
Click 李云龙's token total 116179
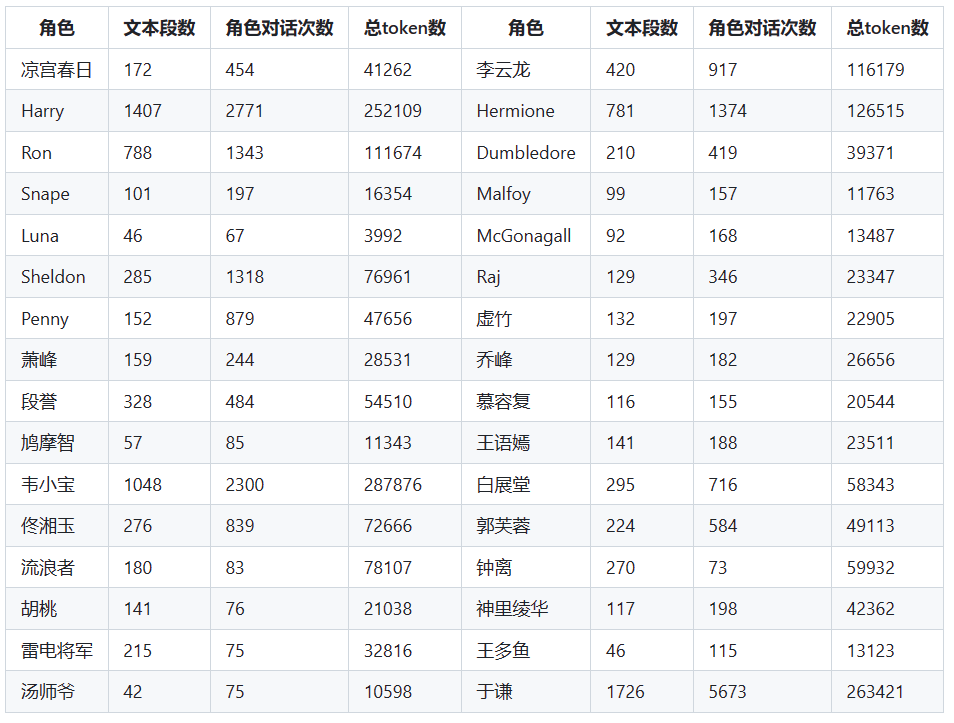(876, 69)
